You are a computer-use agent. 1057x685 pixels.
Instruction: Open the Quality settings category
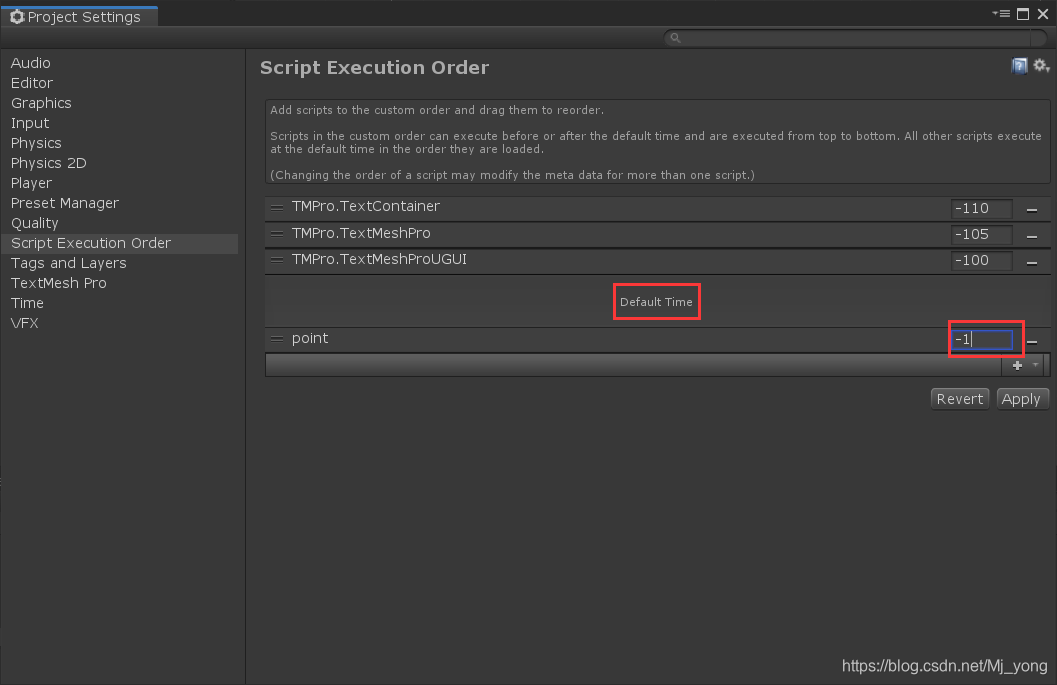click(35, 223)
